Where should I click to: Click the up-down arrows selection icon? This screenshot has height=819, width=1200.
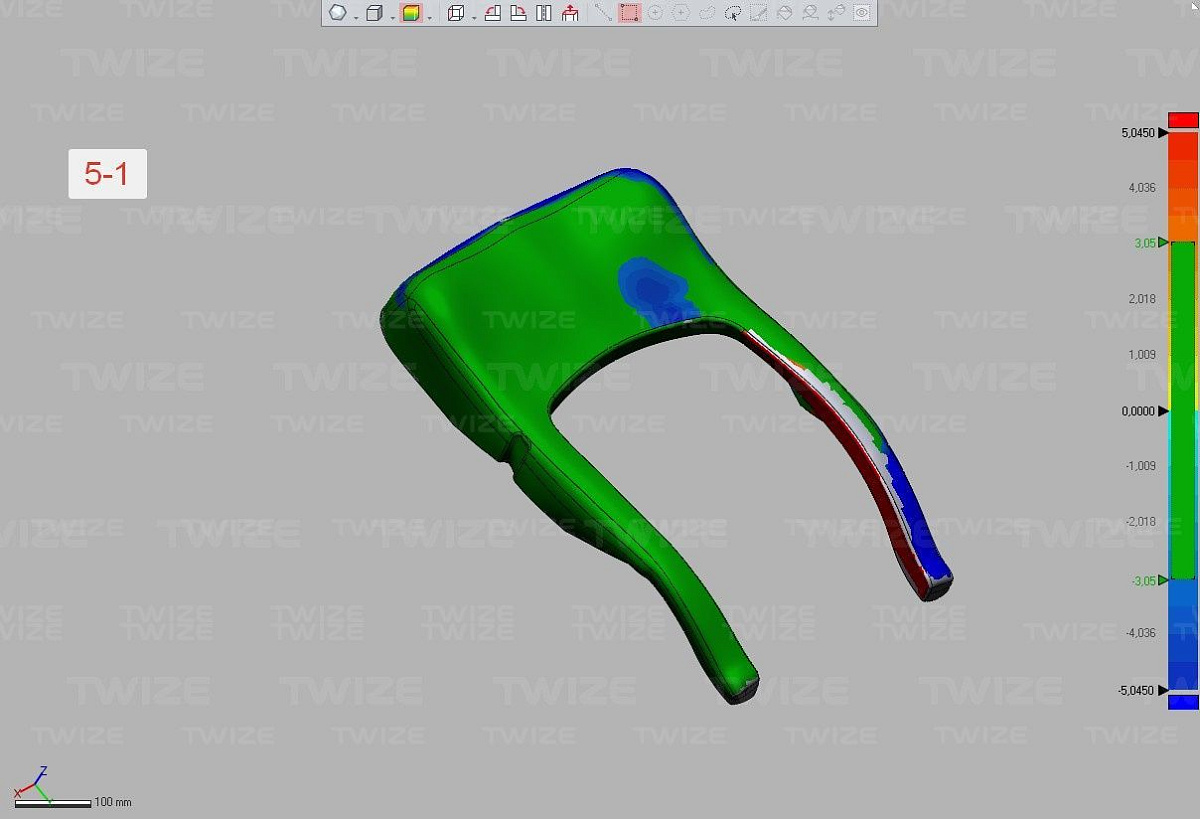coord(837,13)
